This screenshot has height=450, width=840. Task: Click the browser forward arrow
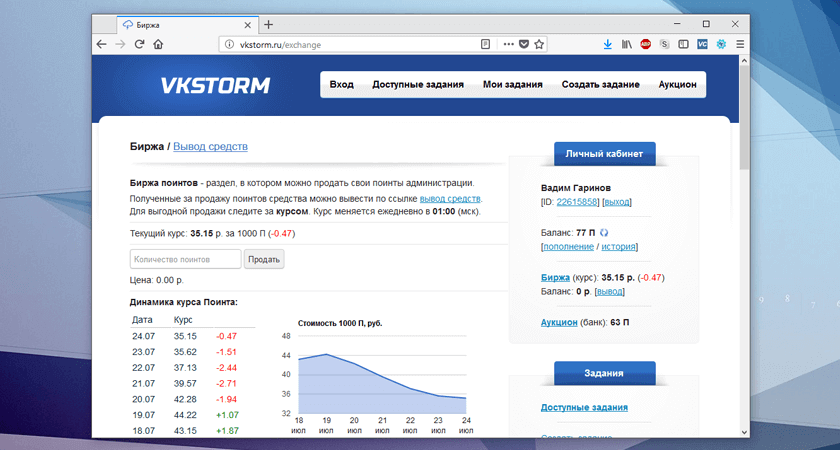tap(121, 44)
